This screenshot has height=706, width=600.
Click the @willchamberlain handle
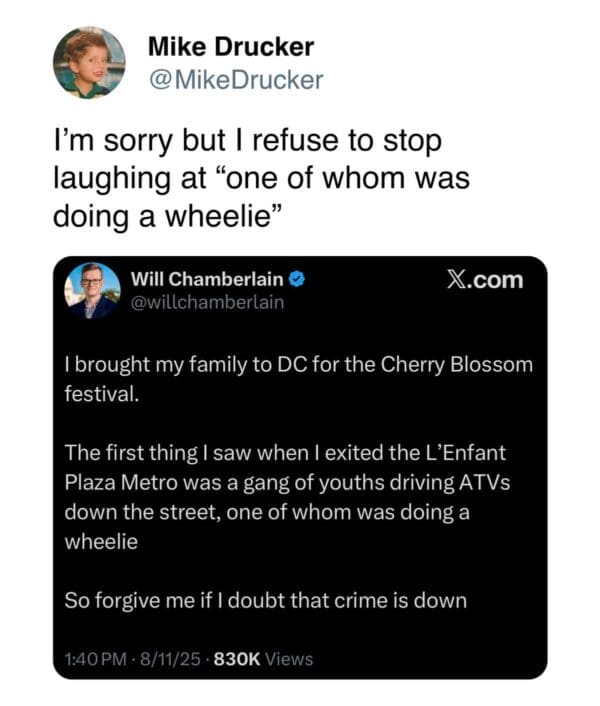pyautogui.click(x=208, y=301)
